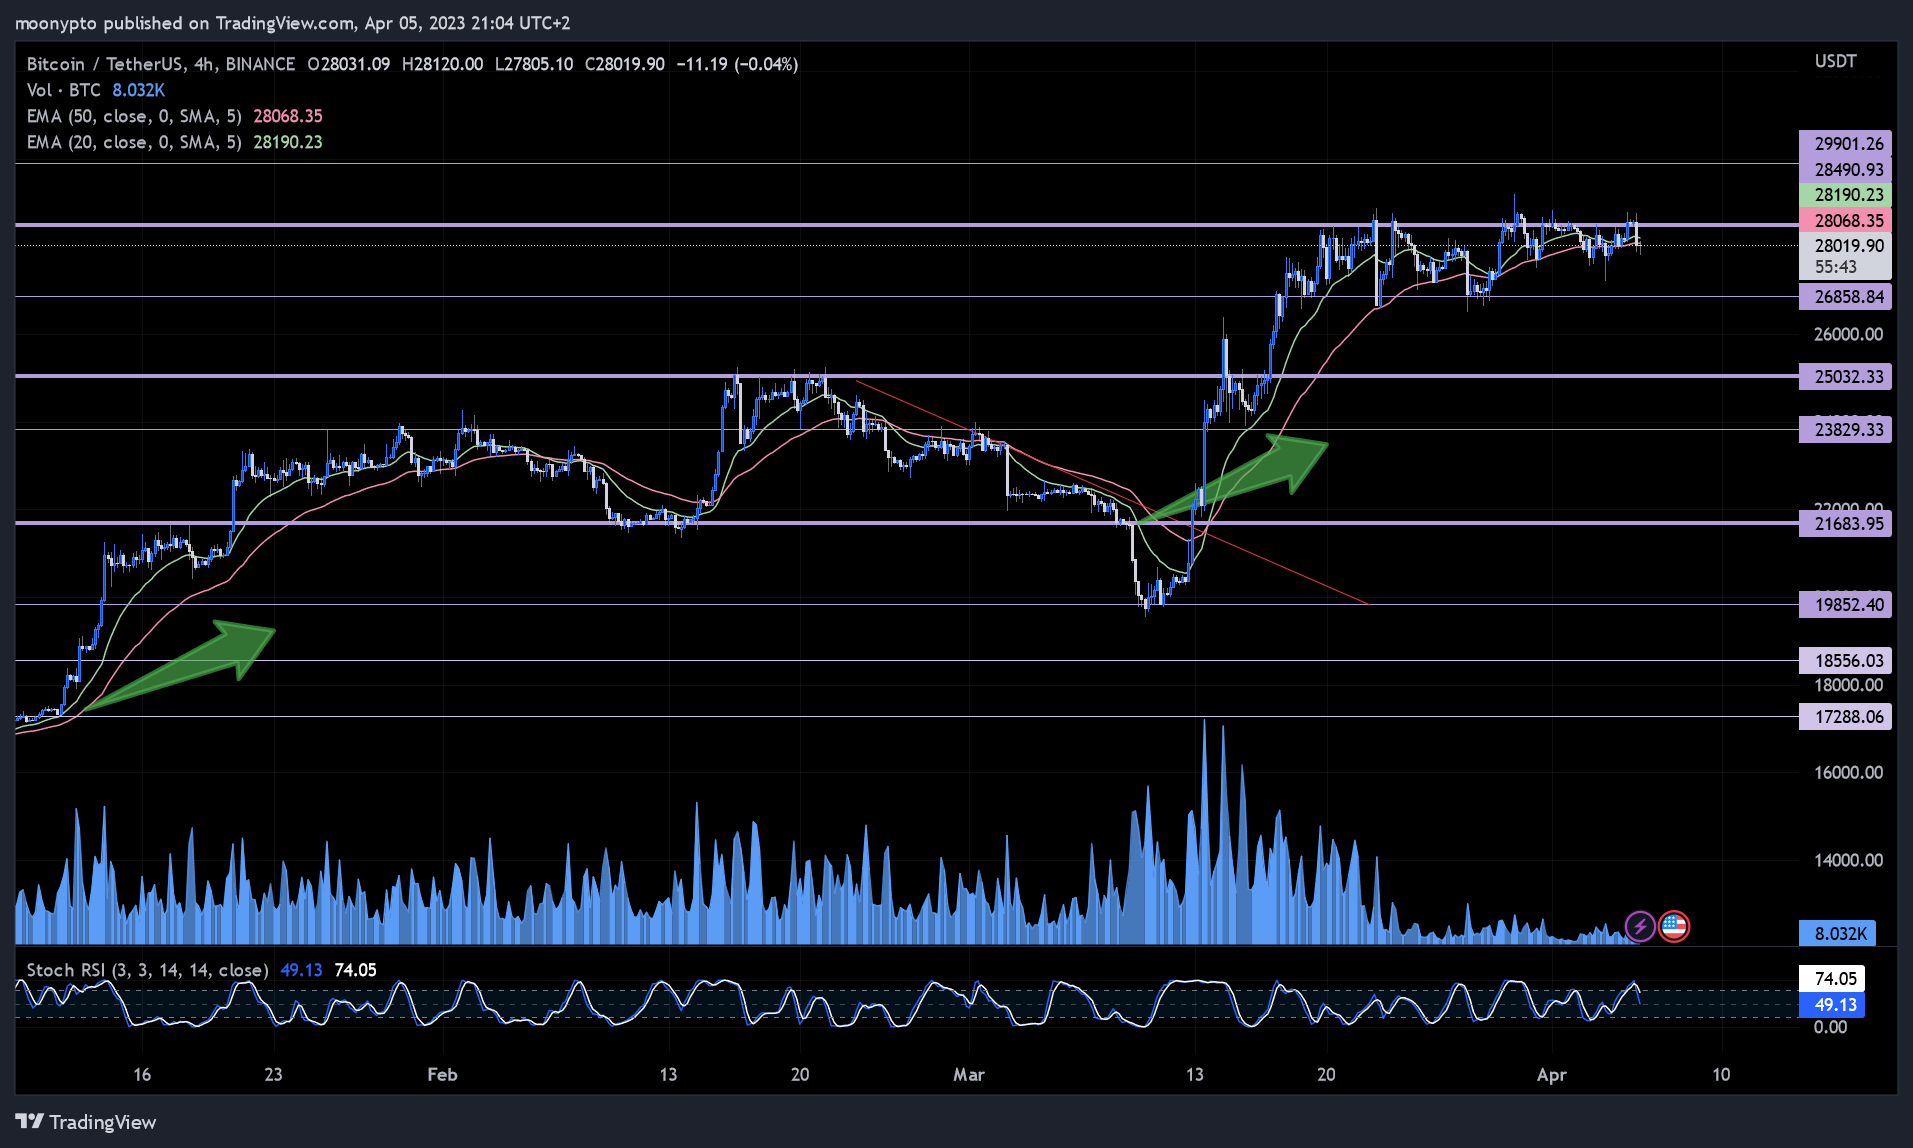Click the close price C28019.90 in the header

[625, 64]
